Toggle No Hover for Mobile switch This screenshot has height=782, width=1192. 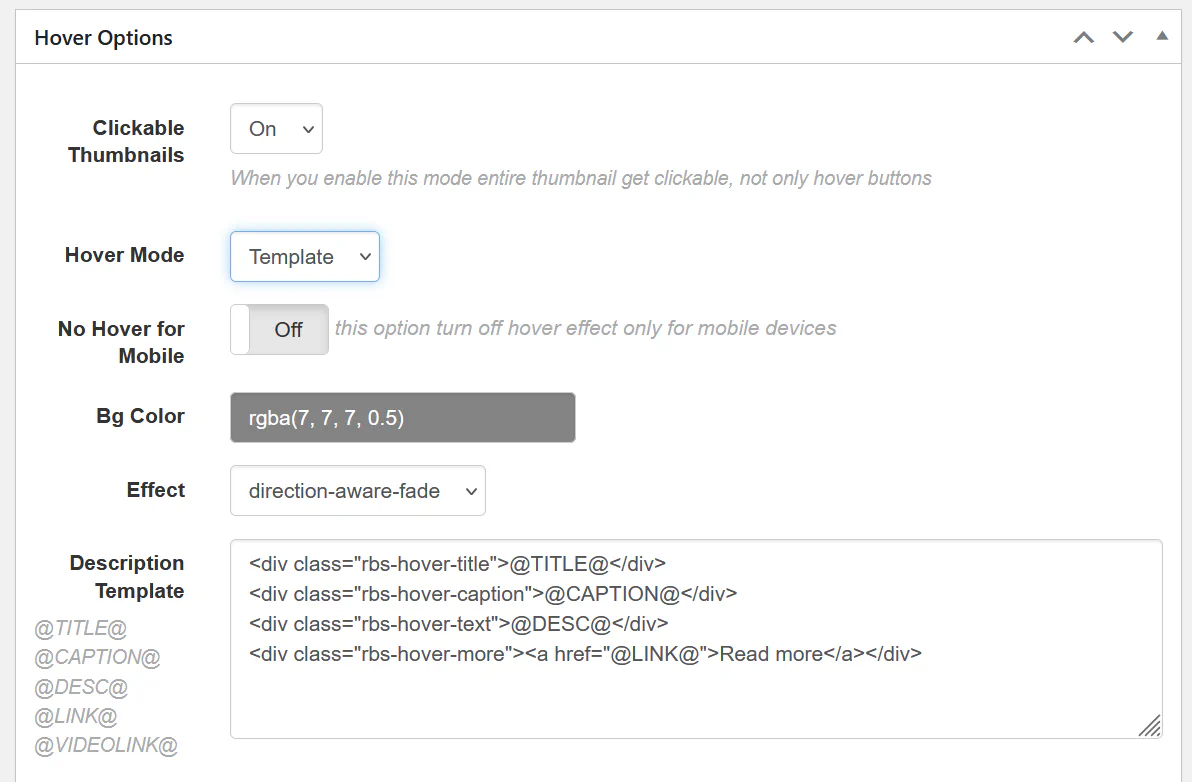point(280,330)
